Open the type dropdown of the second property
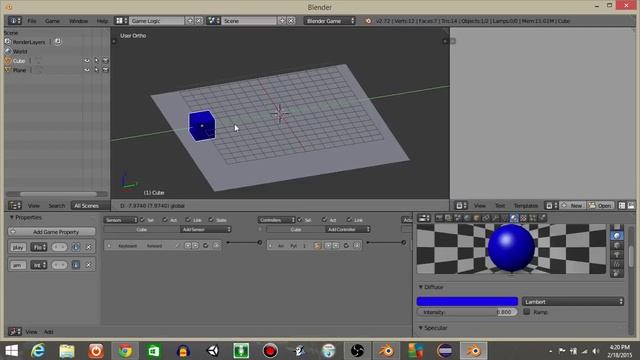The width and height of the screenshot is (640, 360). (39, 265)
